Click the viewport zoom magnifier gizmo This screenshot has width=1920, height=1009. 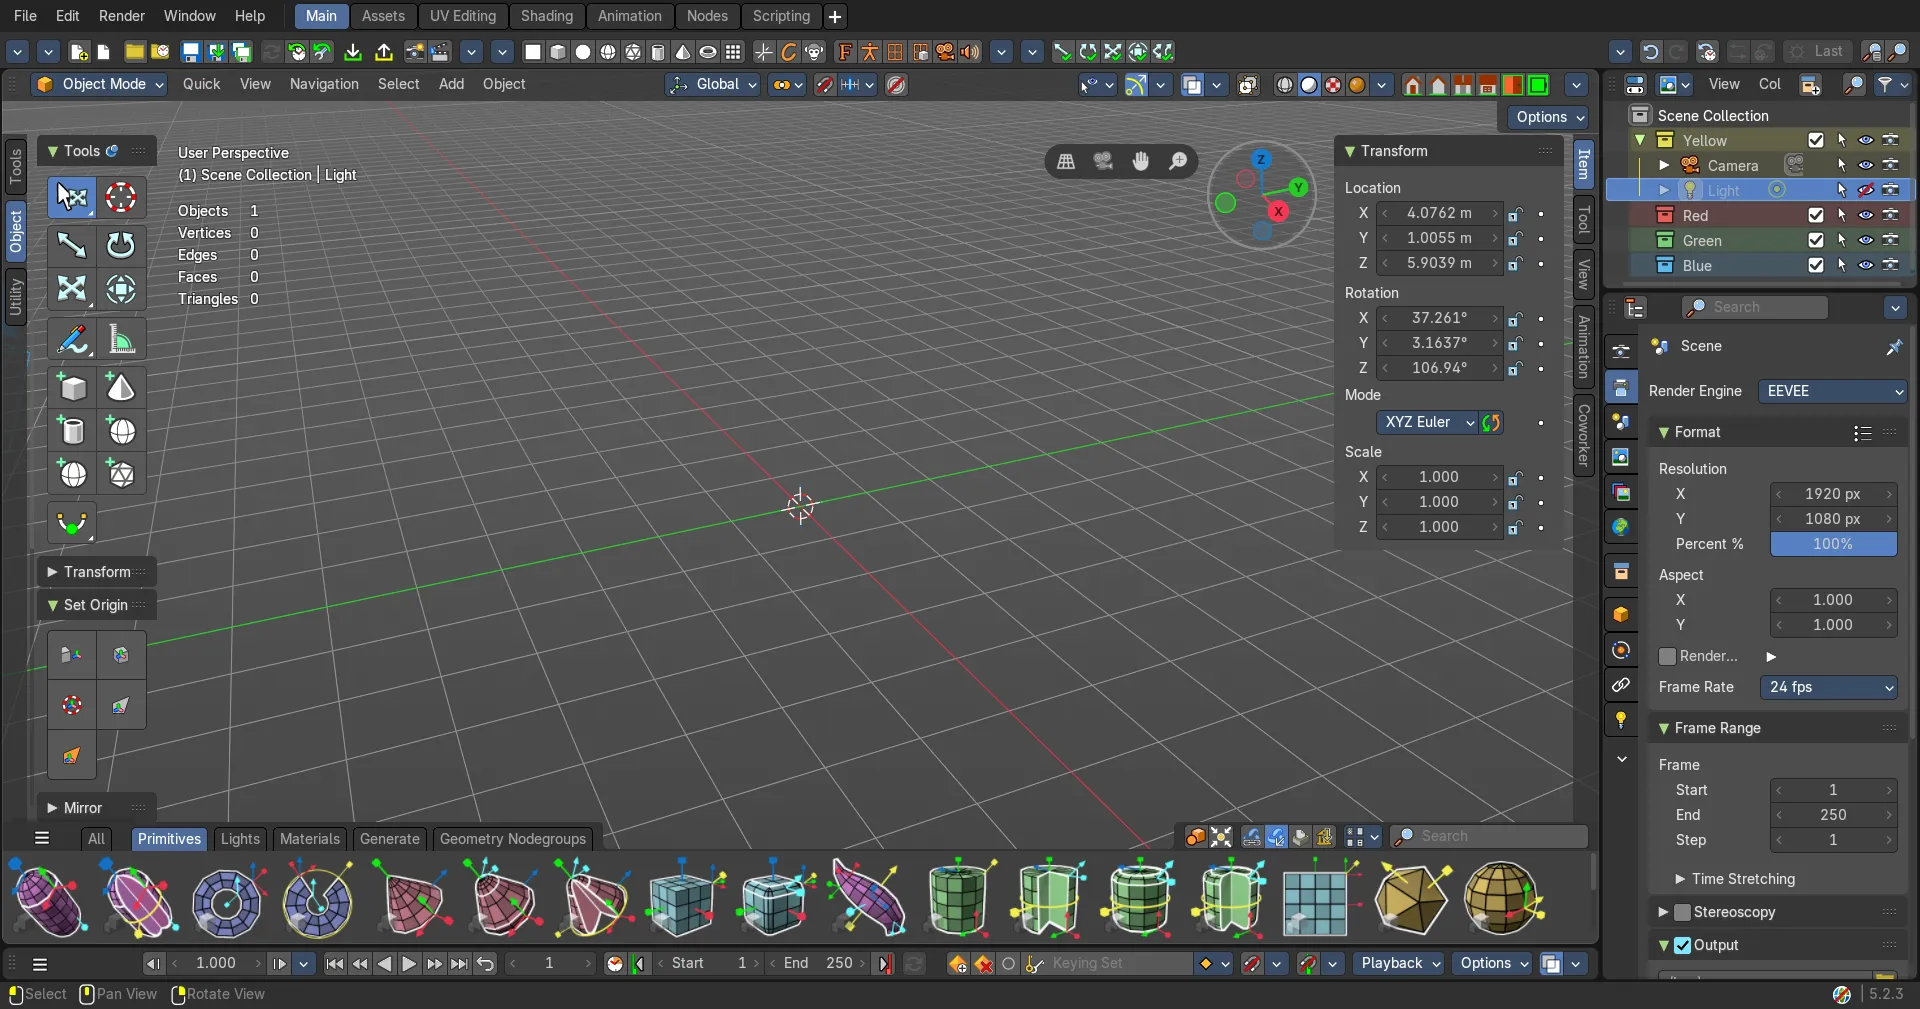coord(1179,161)
